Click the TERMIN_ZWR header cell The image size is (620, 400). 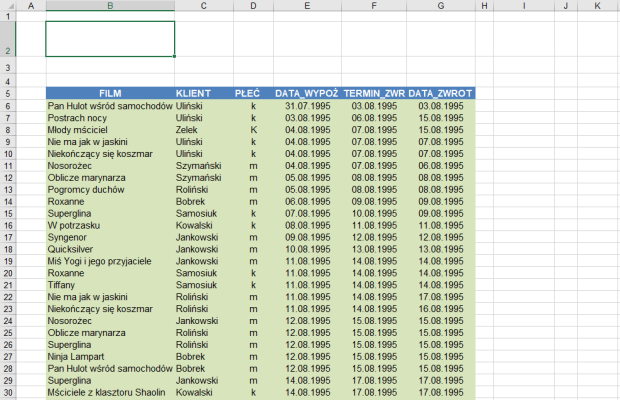[x=373, y=93]
